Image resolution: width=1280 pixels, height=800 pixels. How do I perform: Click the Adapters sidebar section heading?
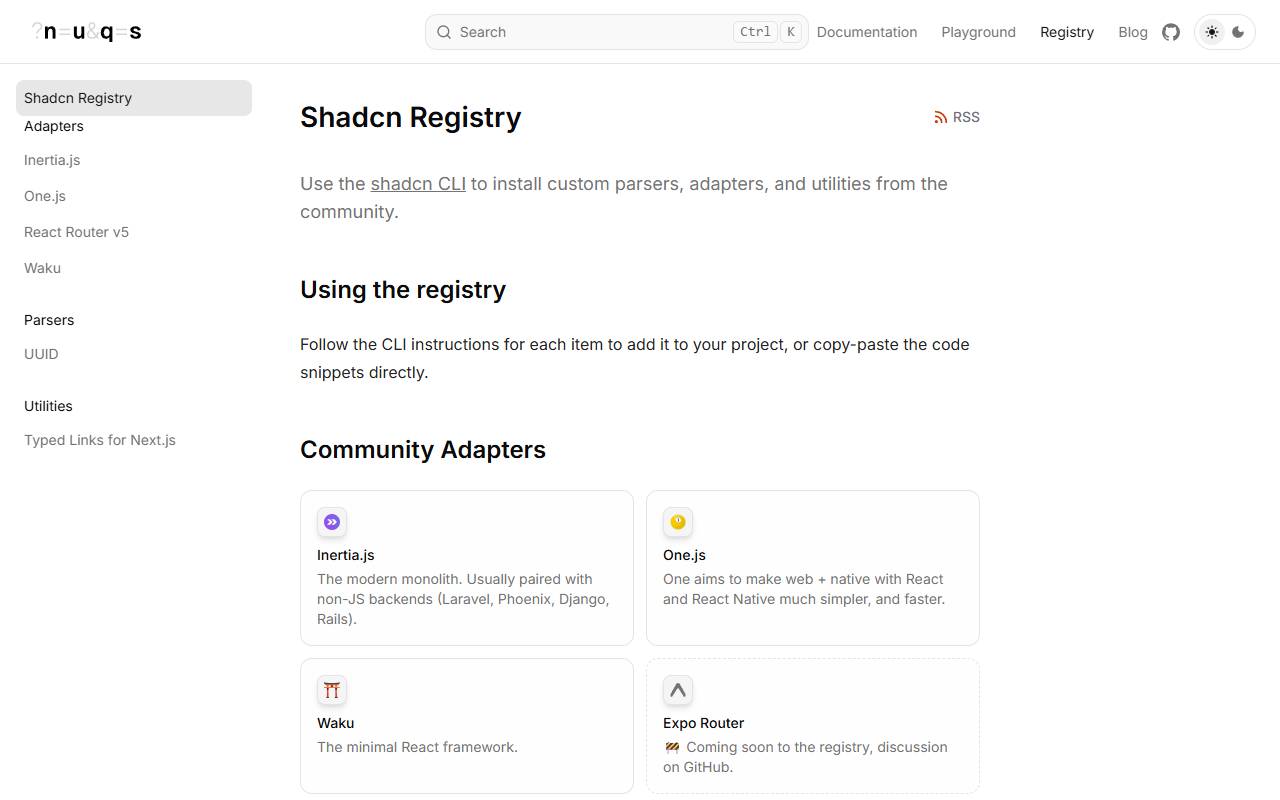click(x=54, y=126)
